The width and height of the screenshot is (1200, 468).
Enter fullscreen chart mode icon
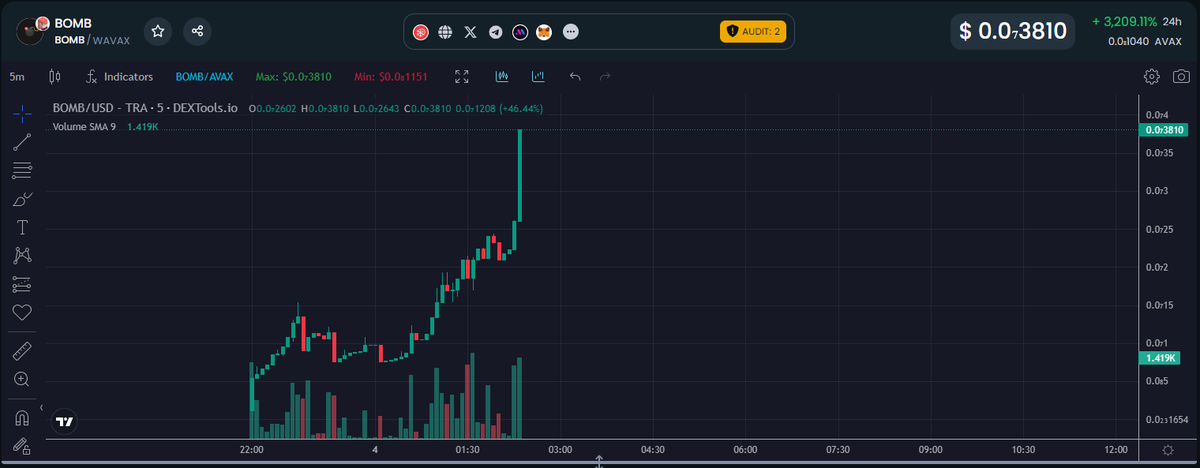click(462, 76)
